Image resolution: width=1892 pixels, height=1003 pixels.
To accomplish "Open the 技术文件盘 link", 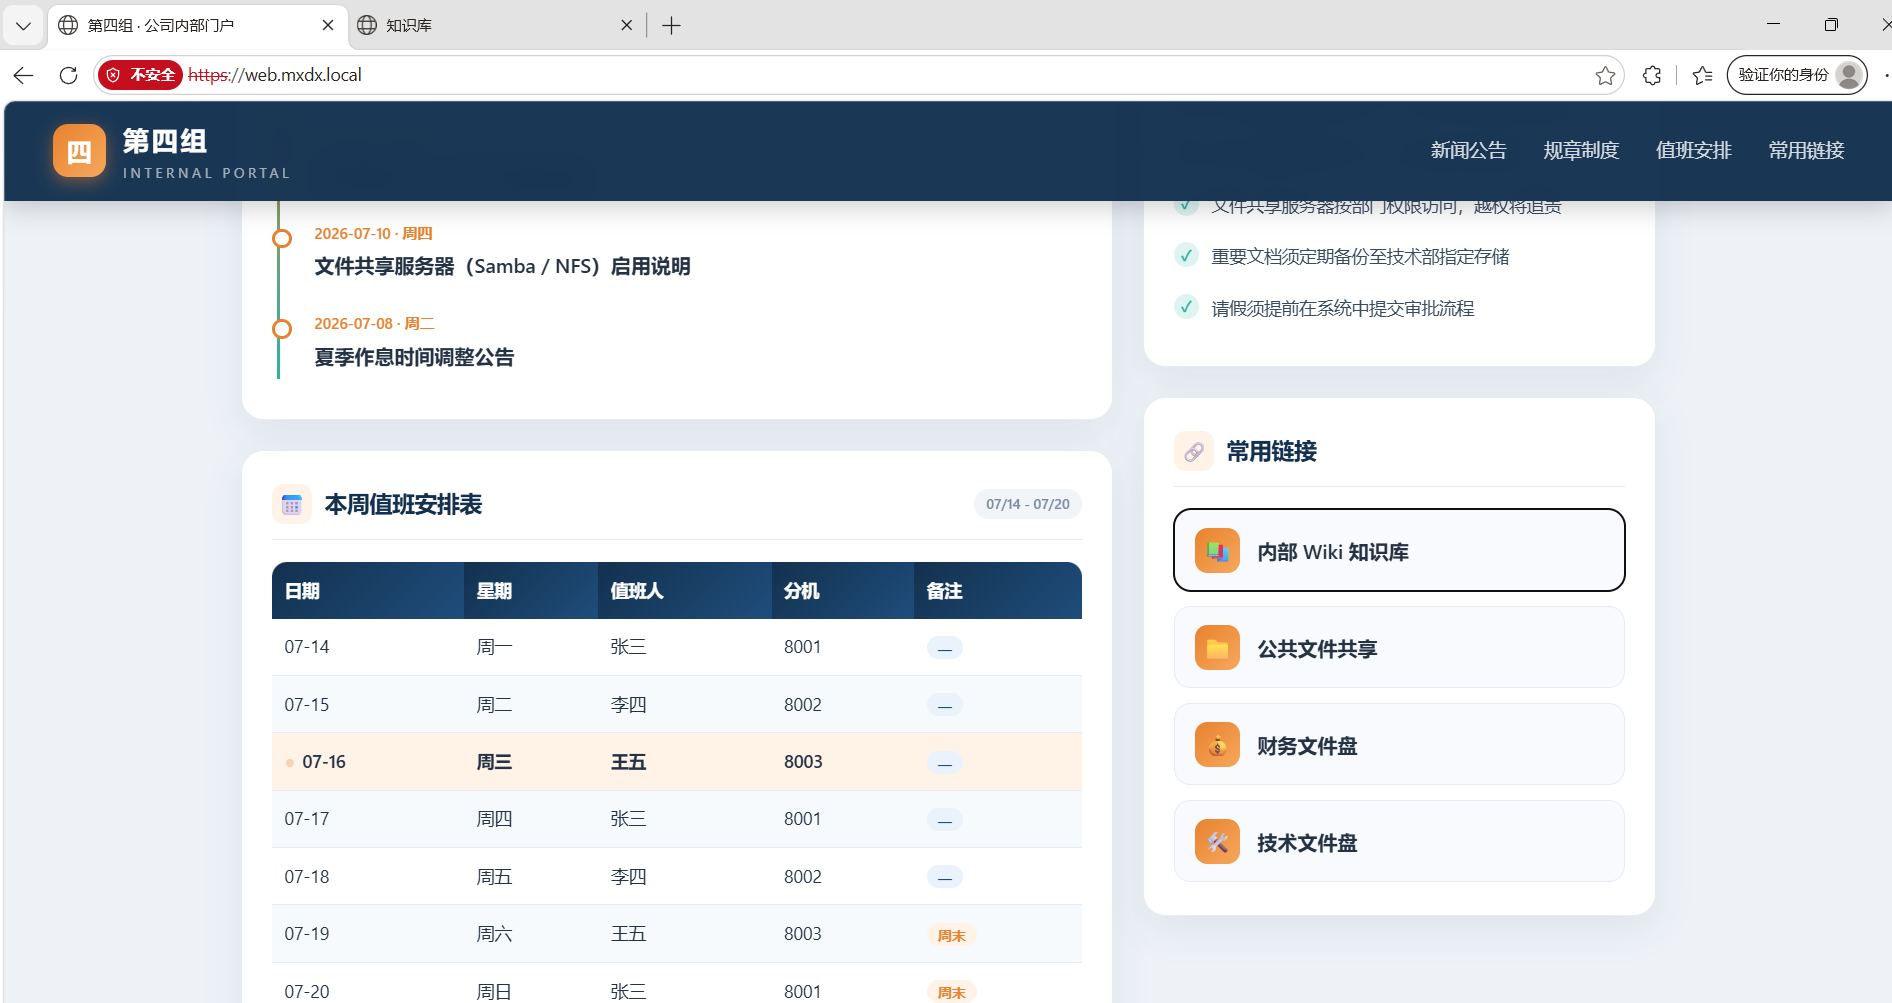I will click(x=1399, y=841).
